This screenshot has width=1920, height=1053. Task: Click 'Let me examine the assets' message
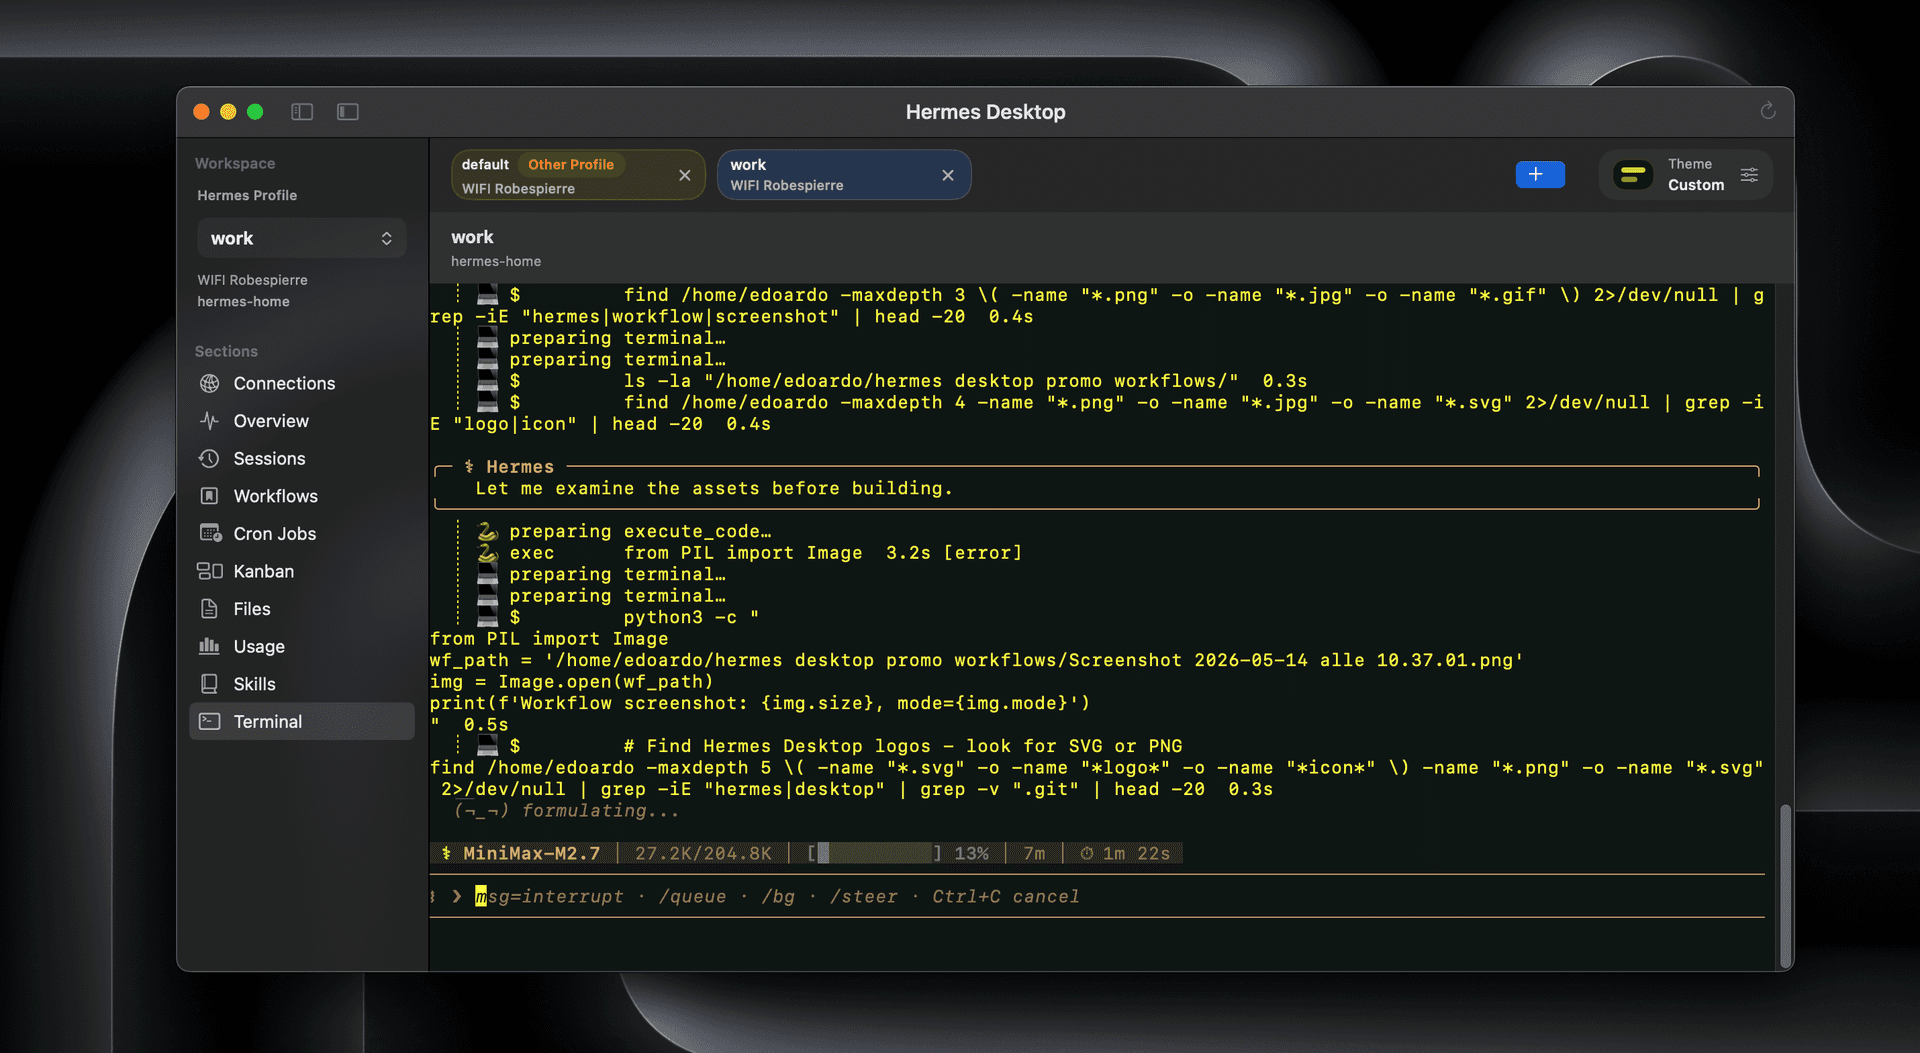tap(714, 488)
